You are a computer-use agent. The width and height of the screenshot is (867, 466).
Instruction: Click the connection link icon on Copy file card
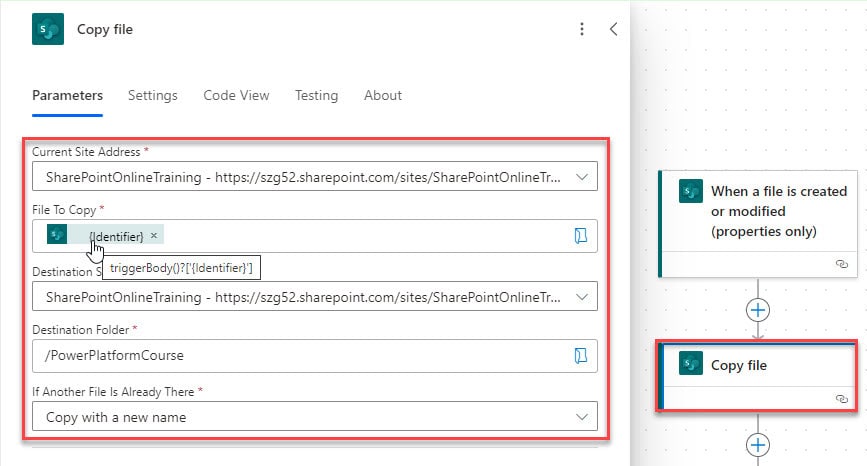click(842, 399)
